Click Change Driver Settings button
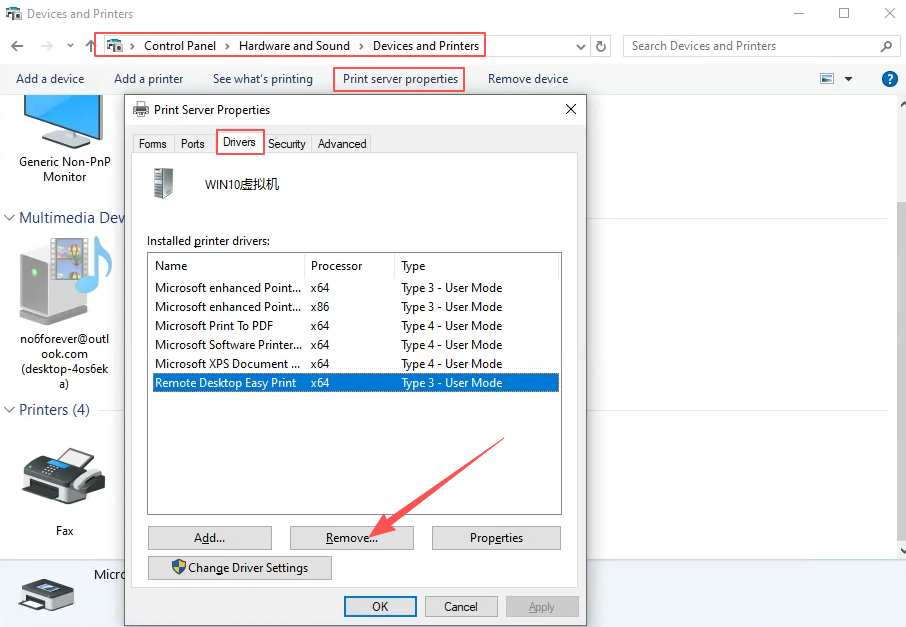This screenshot has width=906, height=627. tap(240, 568)
